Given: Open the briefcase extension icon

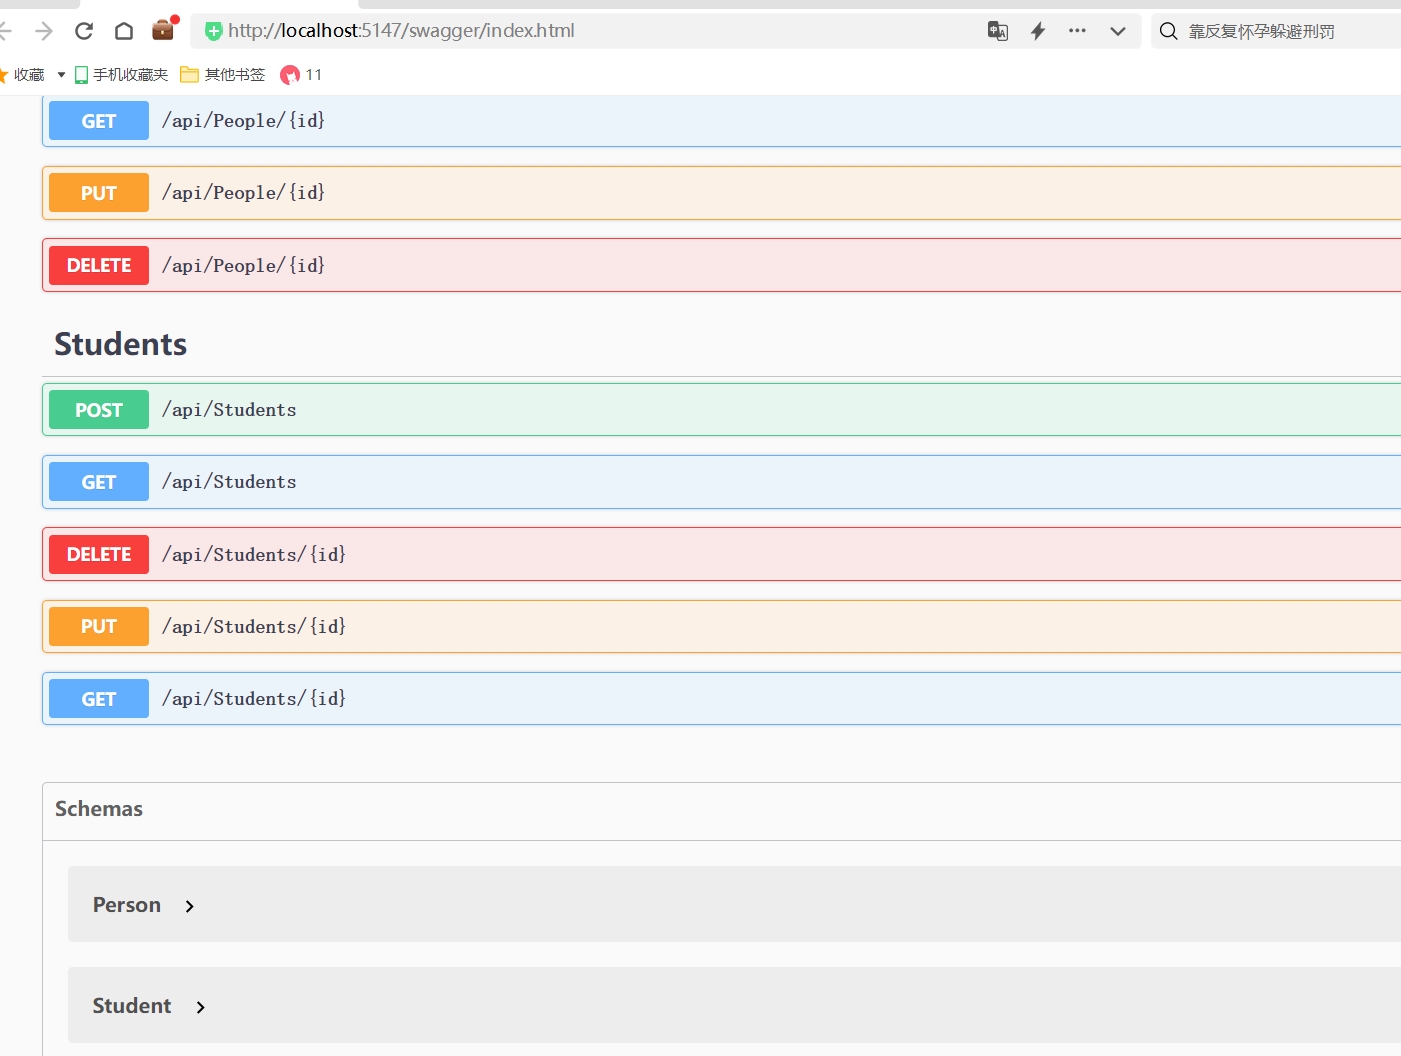Looking at the screenshot, I should [164, 29].
